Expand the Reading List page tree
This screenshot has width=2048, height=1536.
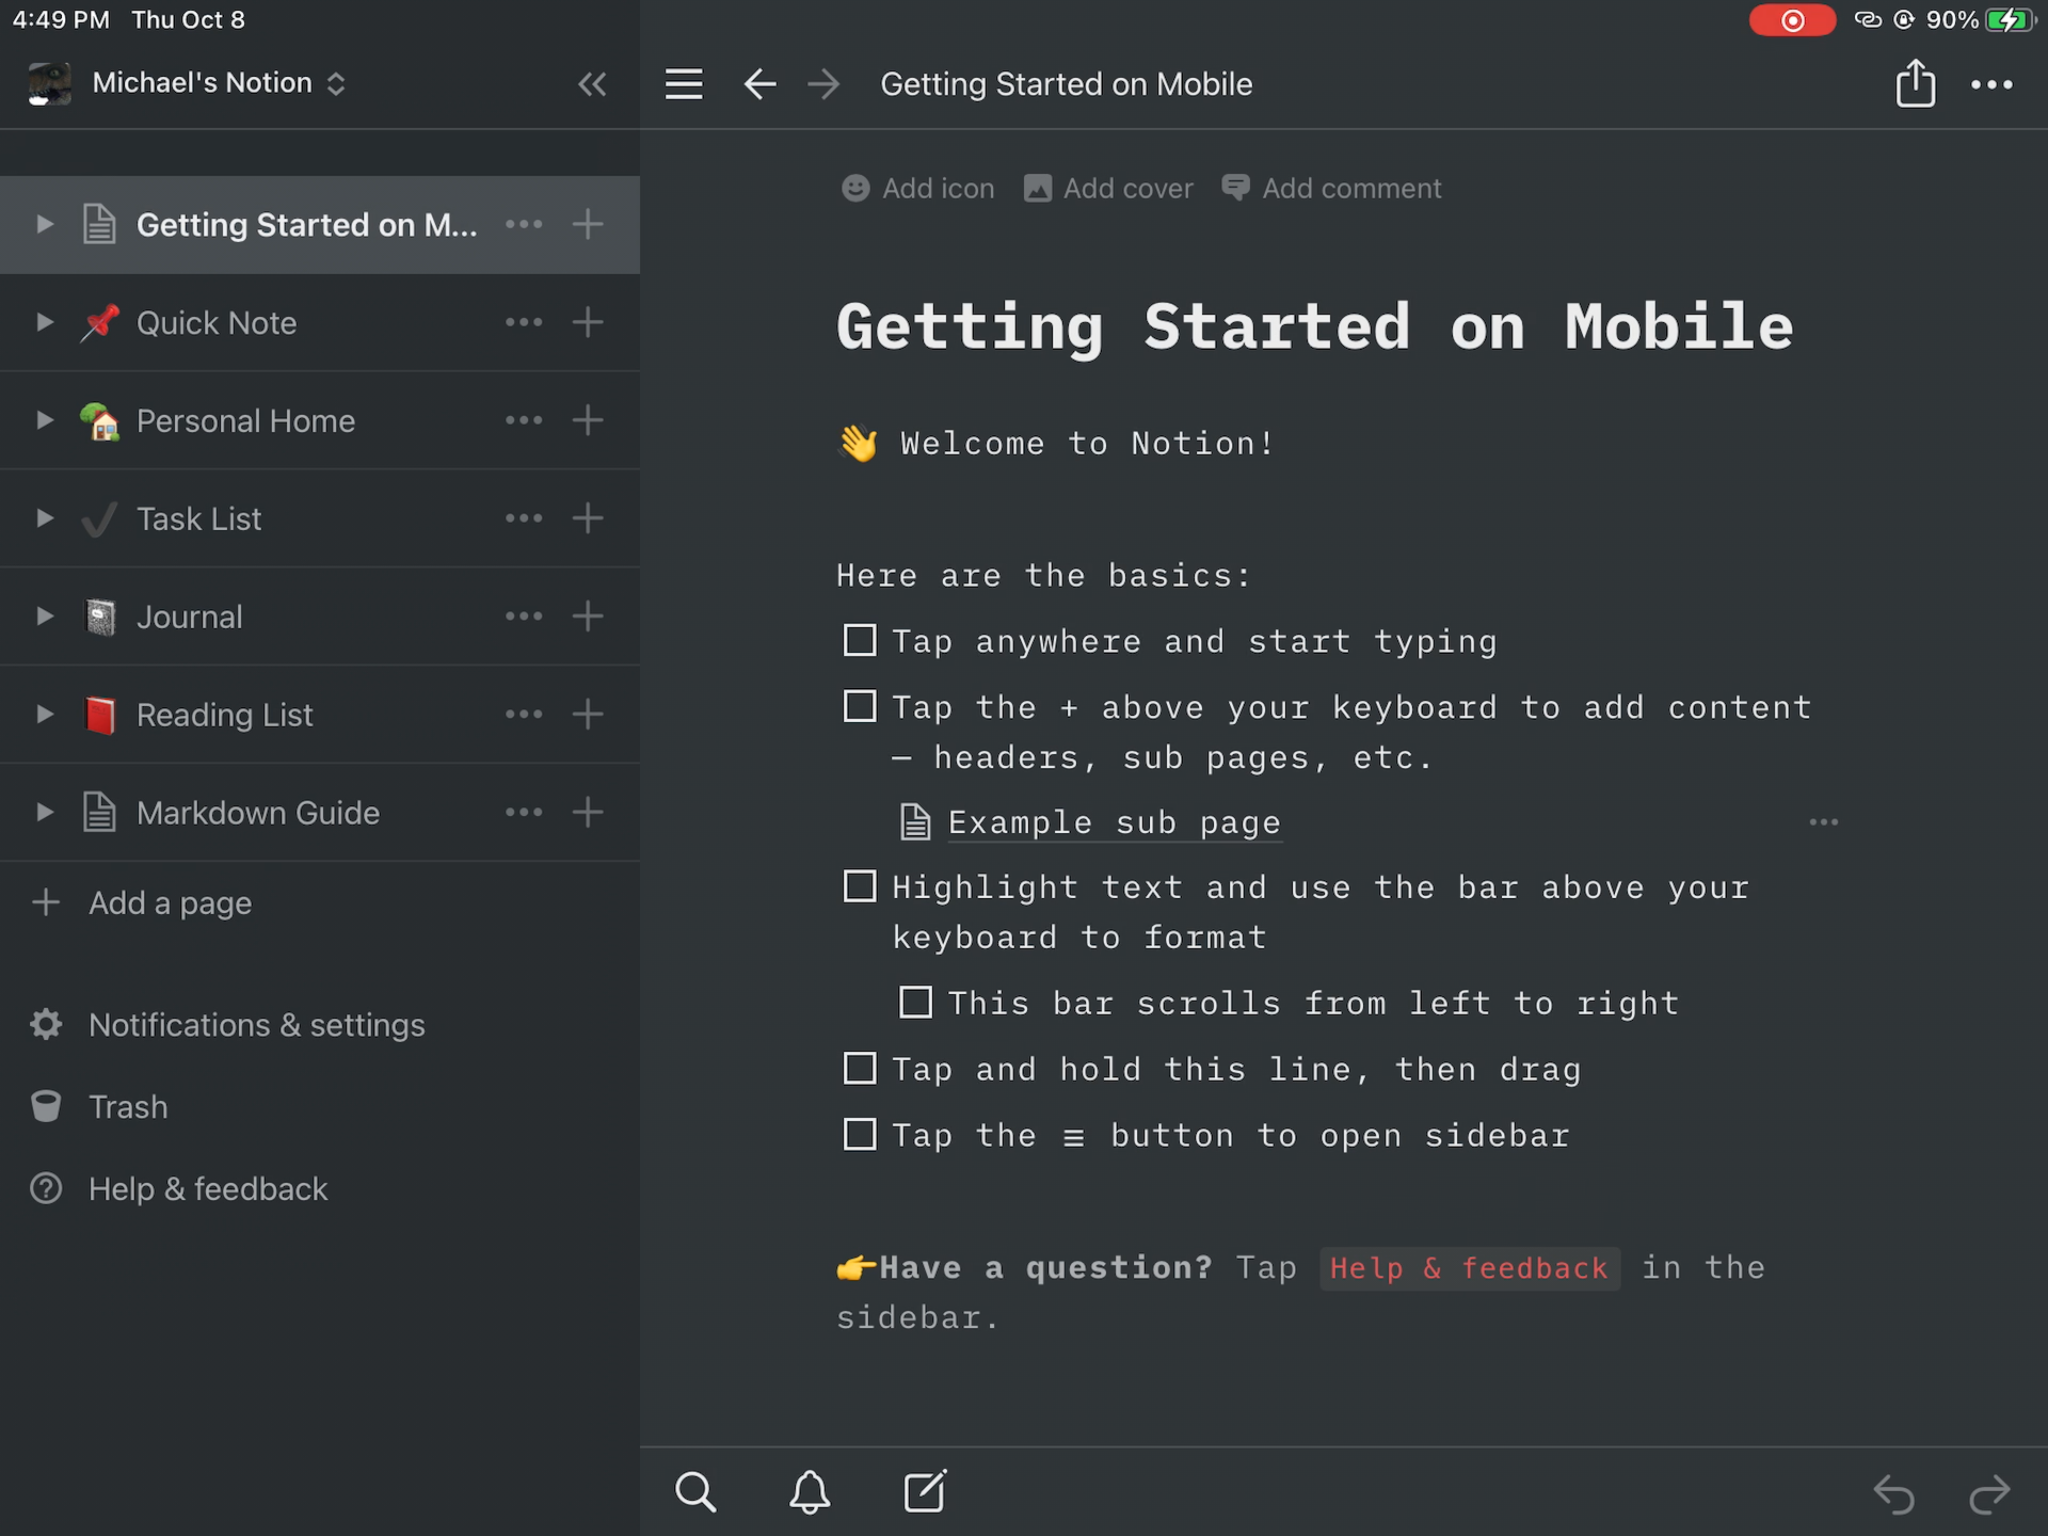(44, 714)
